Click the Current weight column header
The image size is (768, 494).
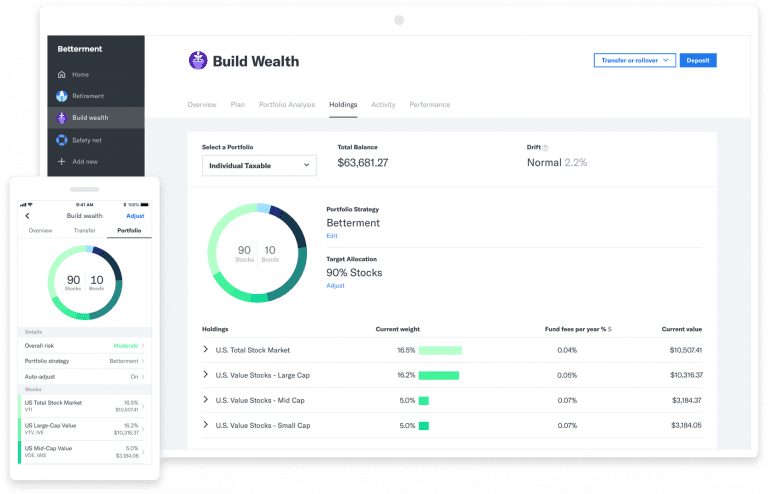[397, 329]
